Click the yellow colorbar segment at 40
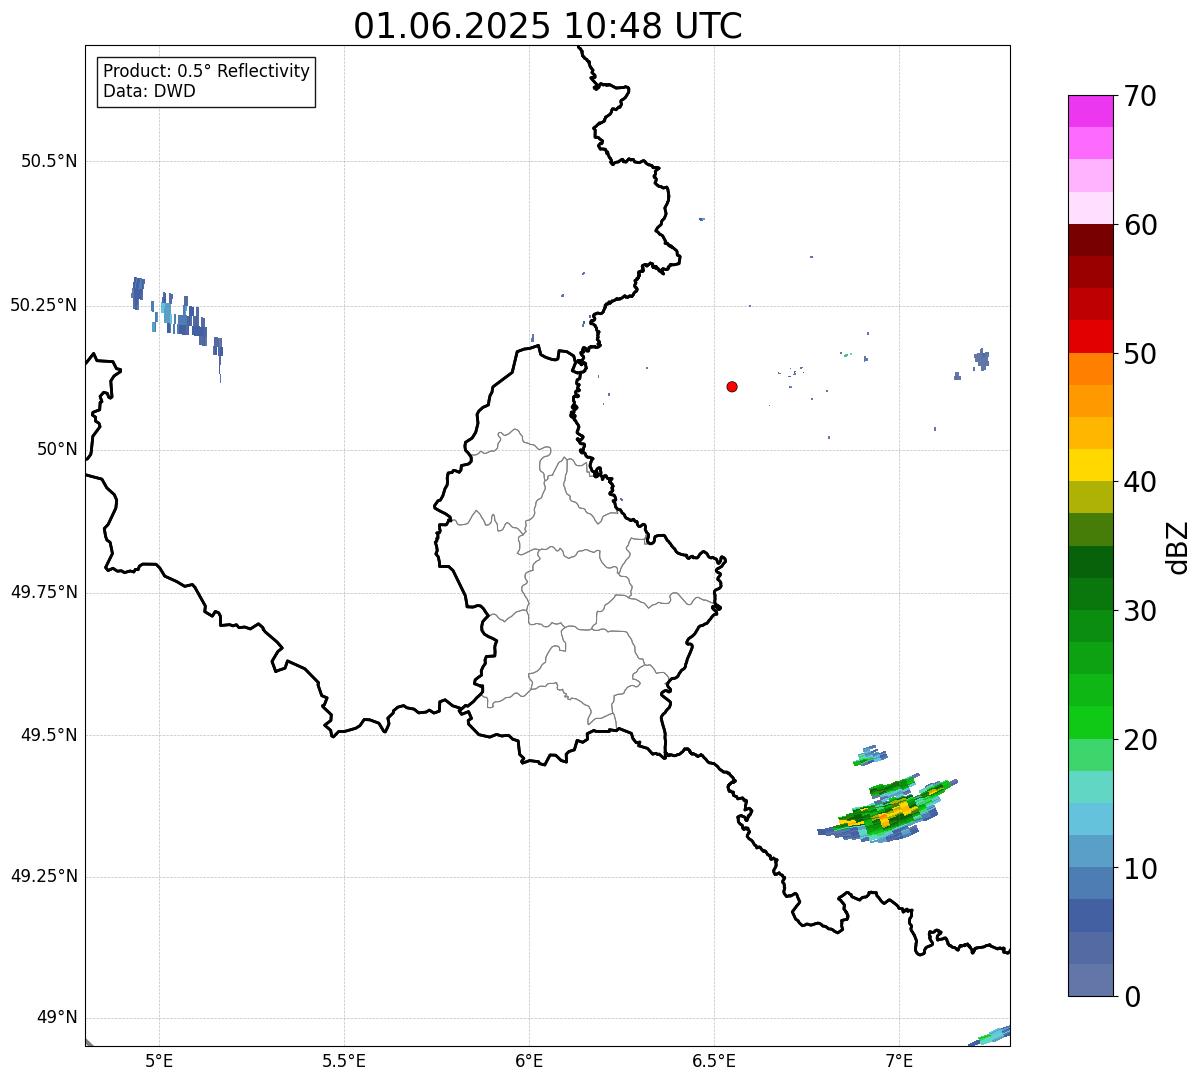The image size is (1202, 1081). pyautogui.click(x=1090, y=465)
